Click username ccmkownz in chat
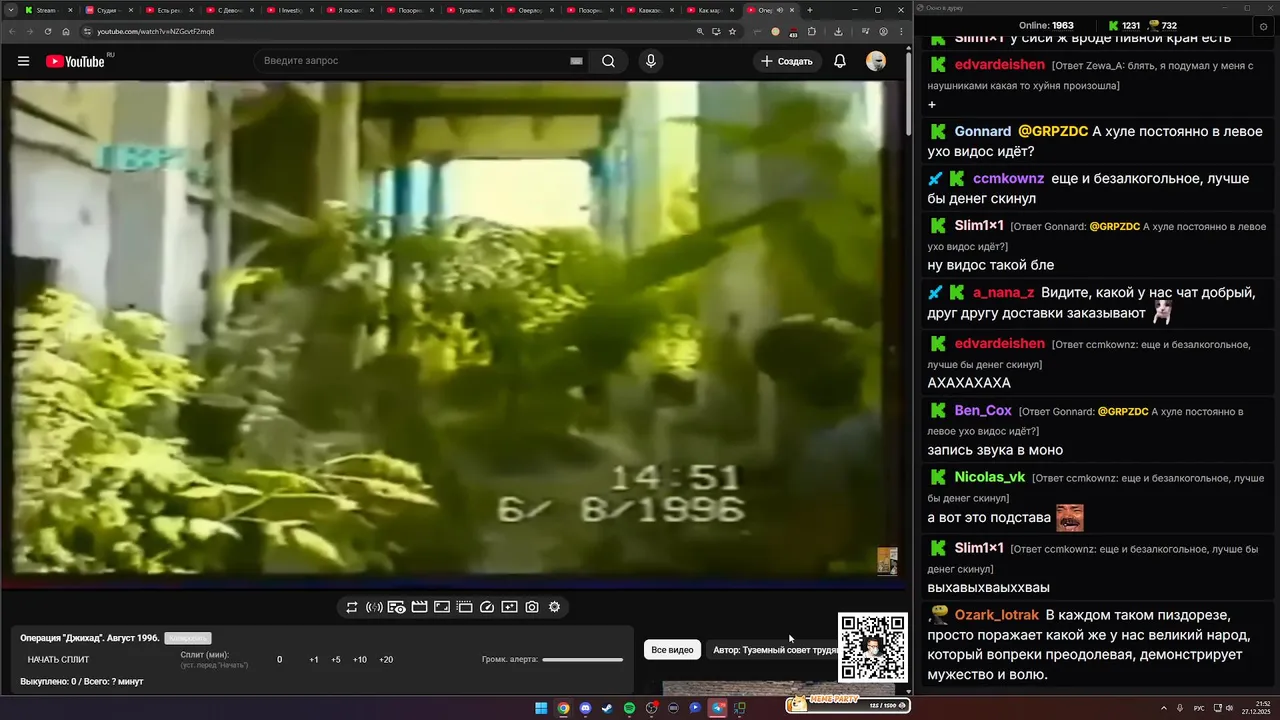This screenshot has width=1280, height=720. tap(1008, 178)
